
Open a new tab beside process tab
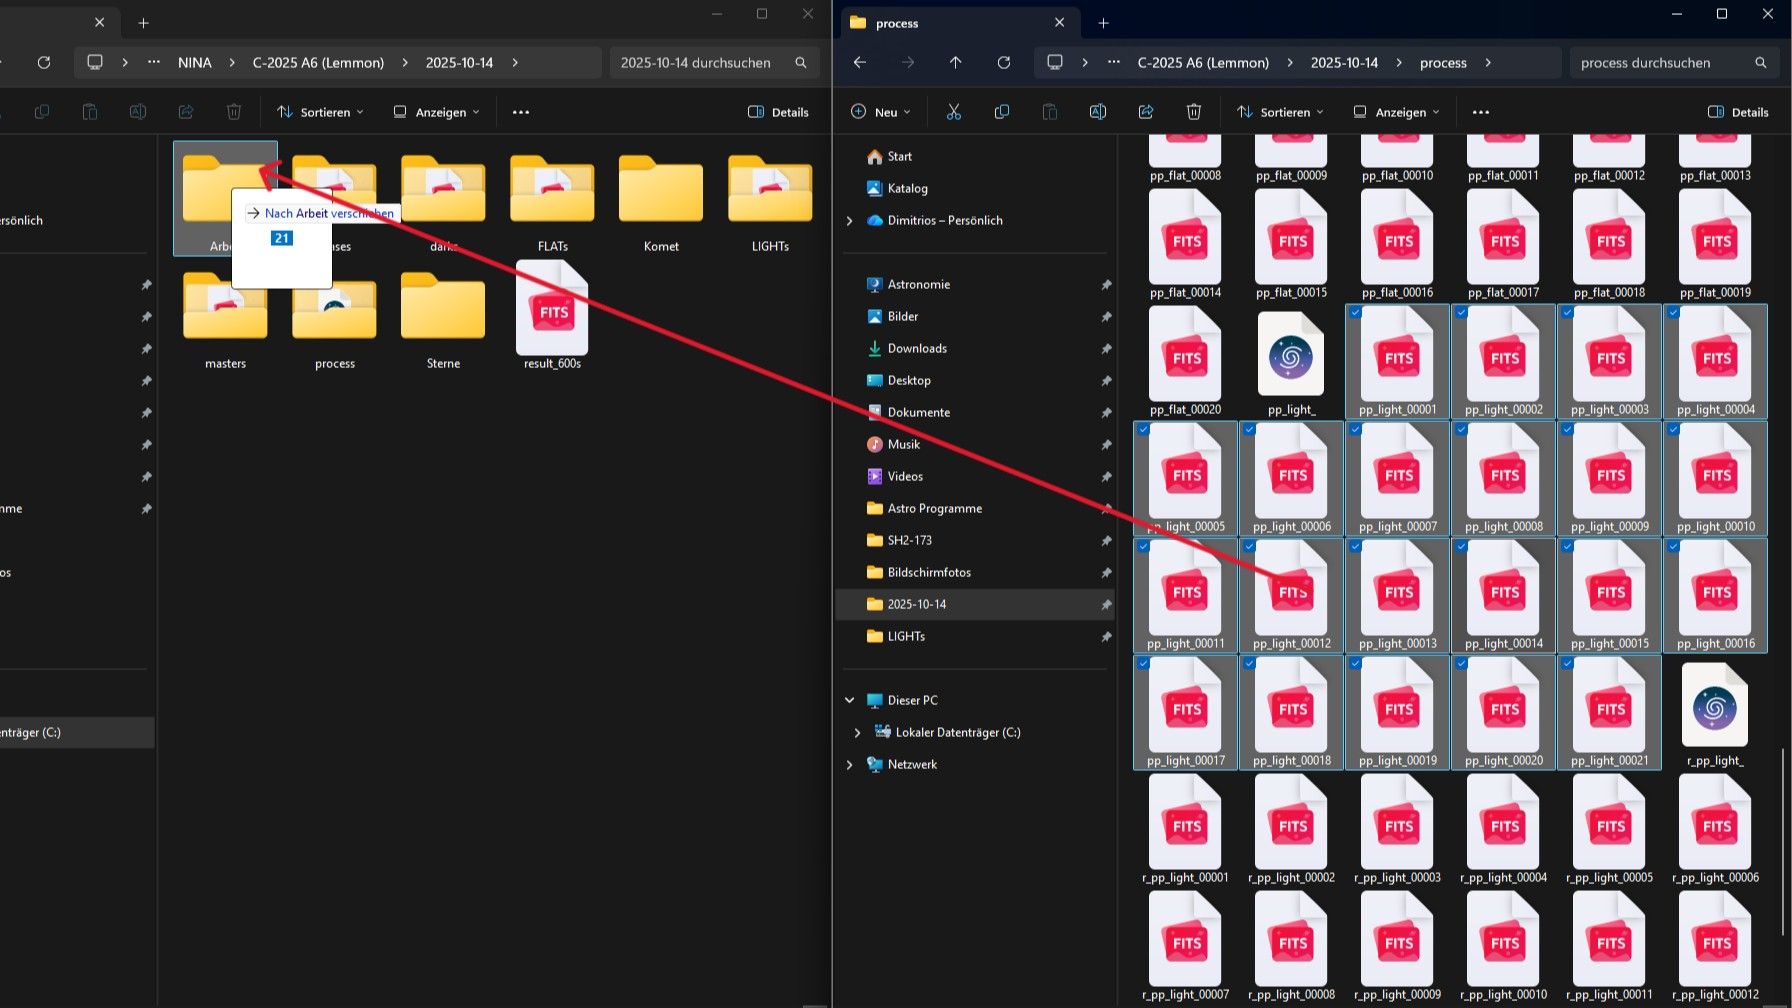tap(1103, 23)
